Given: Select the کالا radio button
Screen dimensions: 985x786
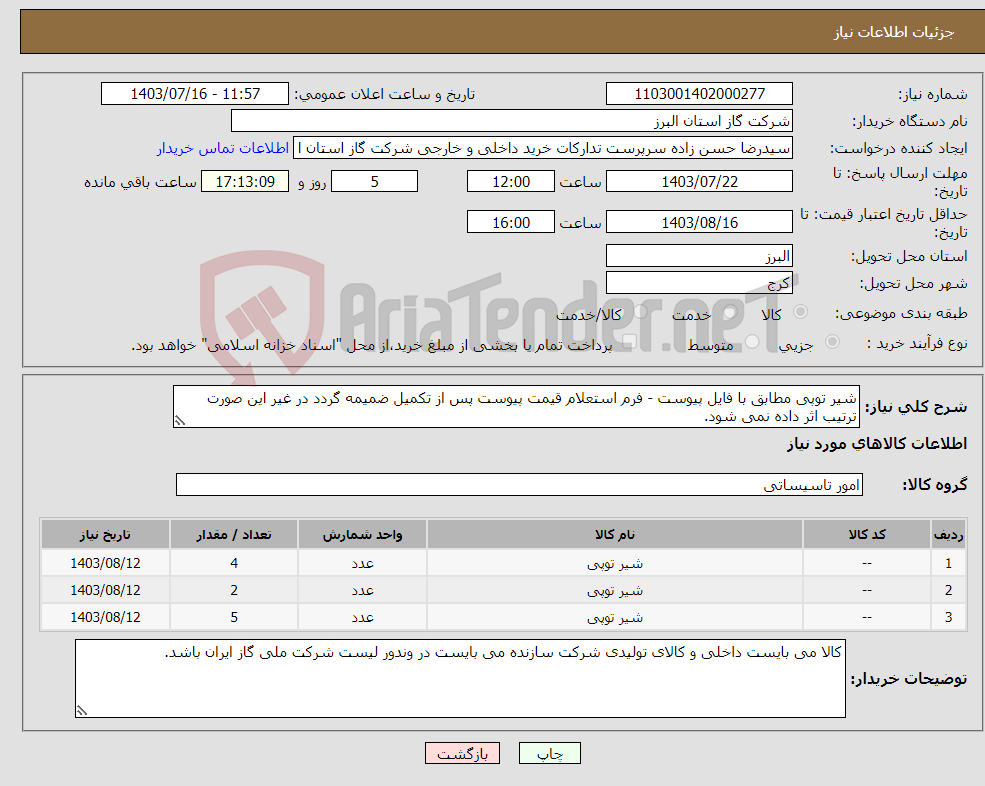Looking at the screenshot, I should point(800,312).
